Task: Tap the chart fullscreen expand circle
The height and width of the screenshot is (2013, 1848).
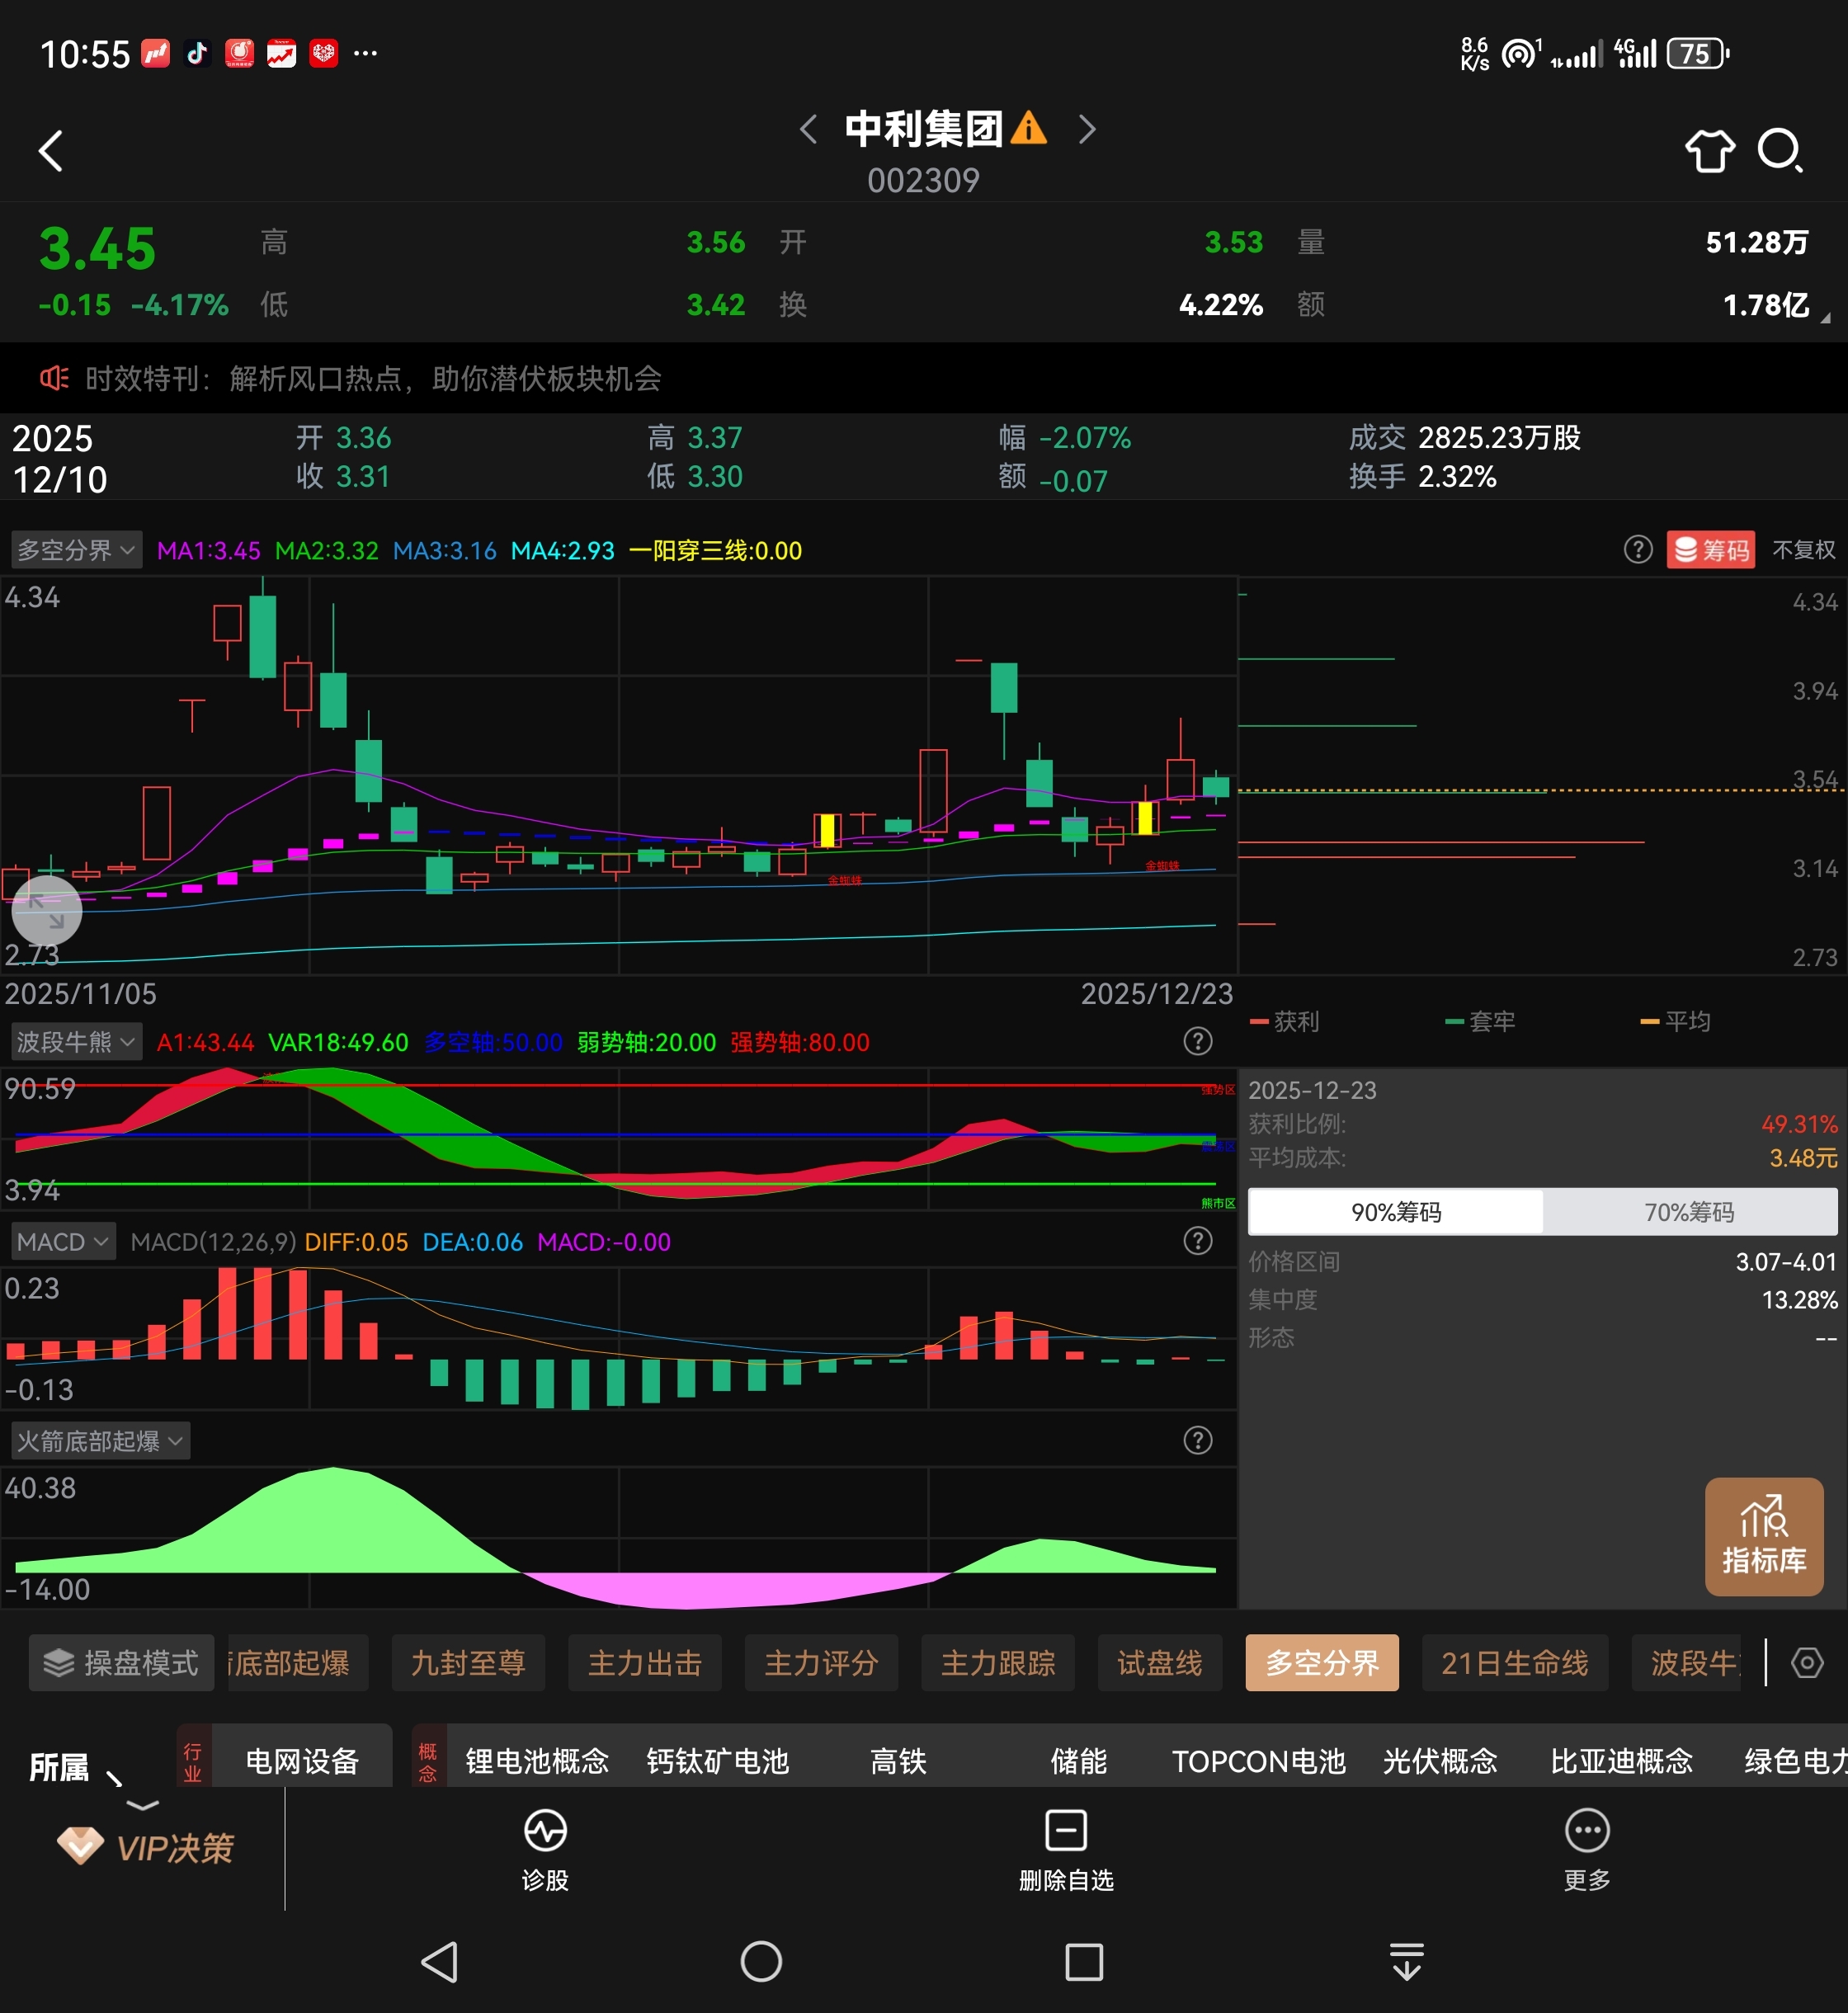Action: coord(46,910)
